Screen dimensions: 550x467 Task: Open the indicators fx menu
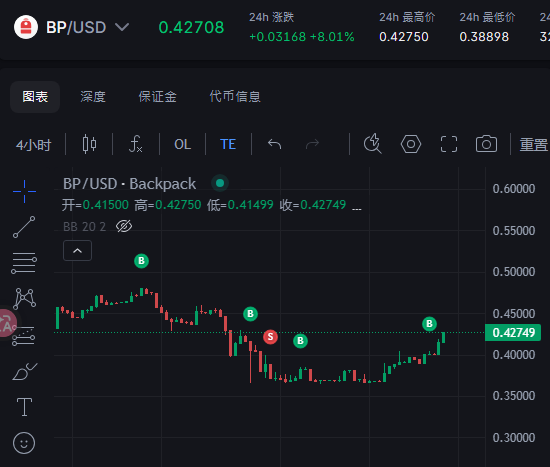(136, 144)
